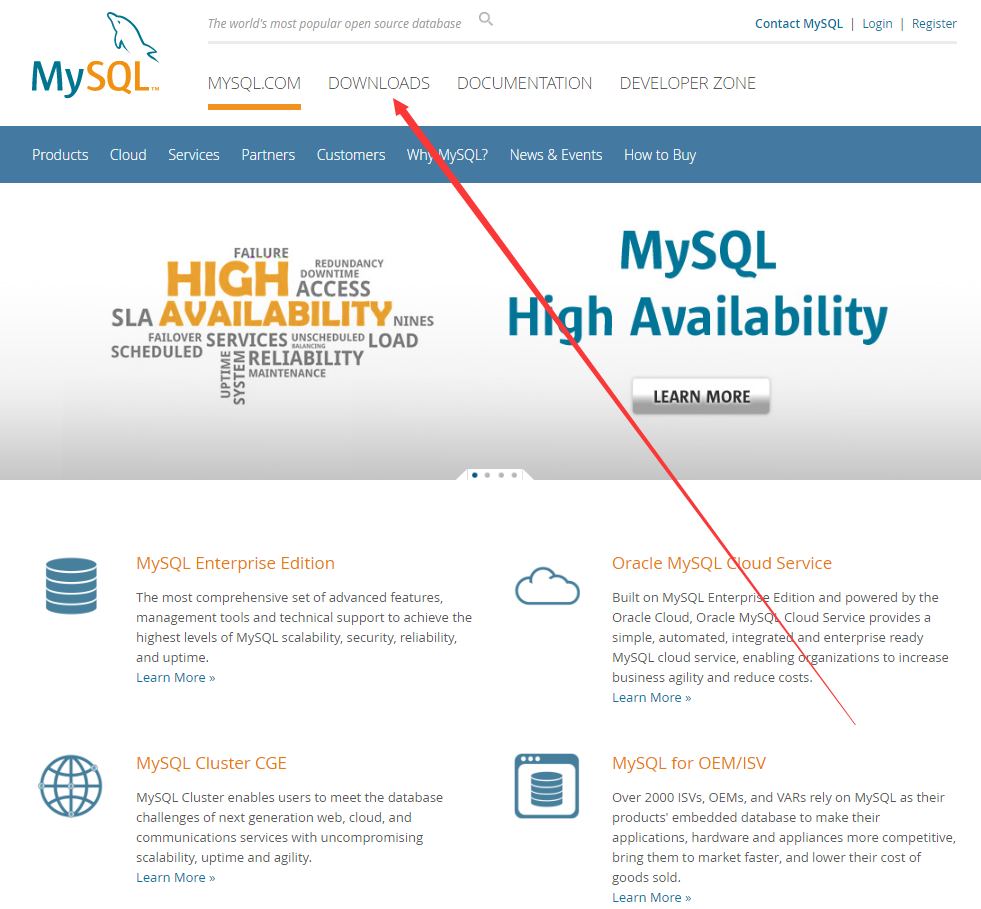Click Learn More under Enterprise Edition
This screenshot has width=981, height=909.
(x=176, y=678)
